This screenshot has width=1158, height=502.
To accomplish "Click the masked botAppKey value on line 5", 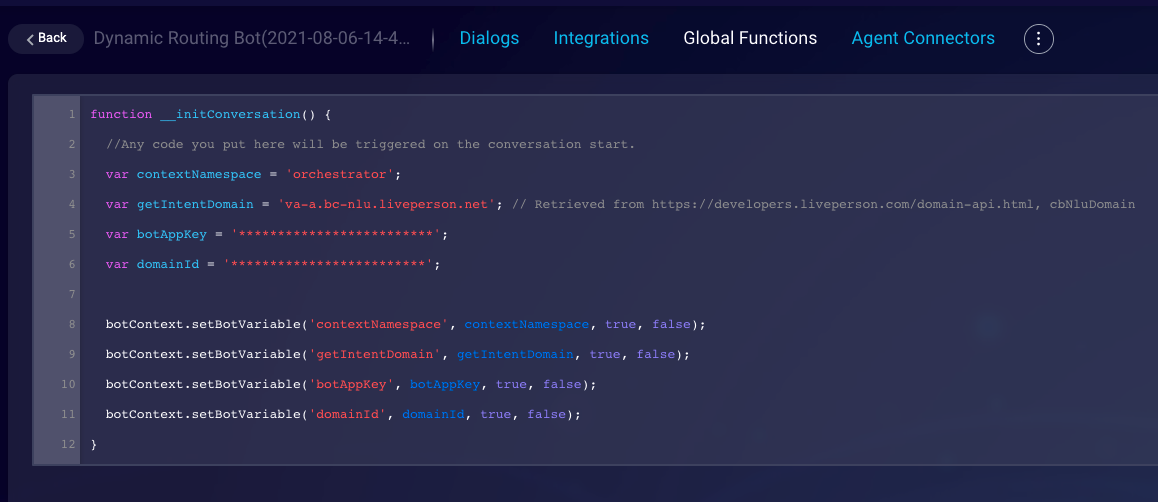I will pos(336,235).
